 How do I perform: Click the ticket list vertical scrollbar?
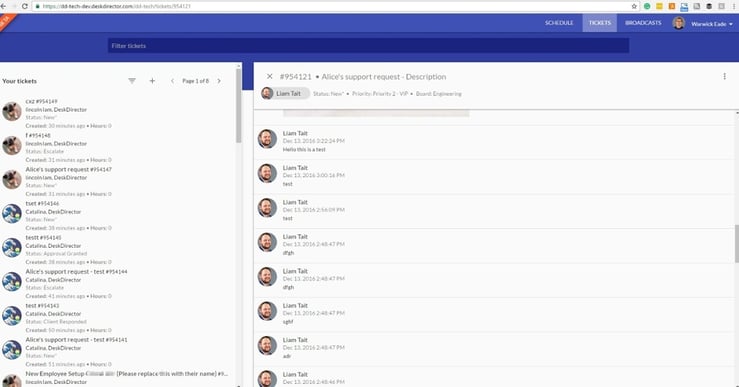(x=239, y=106)
